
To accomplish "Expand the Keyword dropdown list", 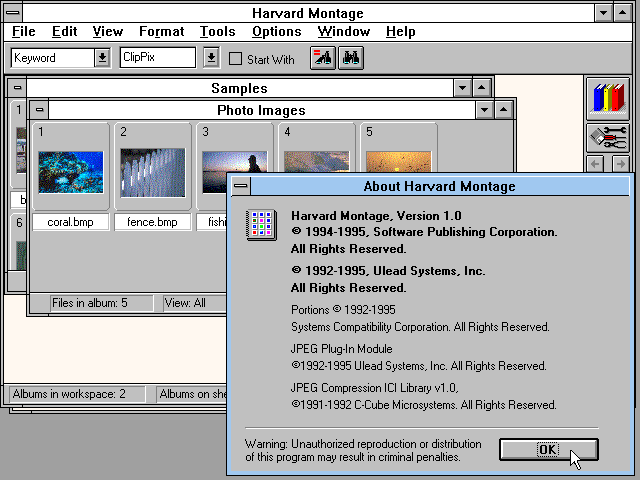I will [x=102, y=58].
